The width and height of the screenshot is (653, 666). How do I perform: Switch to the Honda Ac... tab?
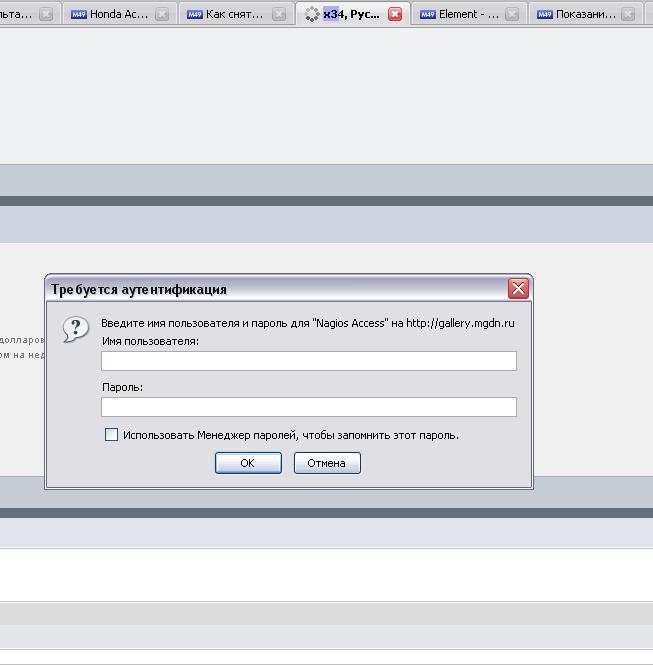[x=118, y=14]
